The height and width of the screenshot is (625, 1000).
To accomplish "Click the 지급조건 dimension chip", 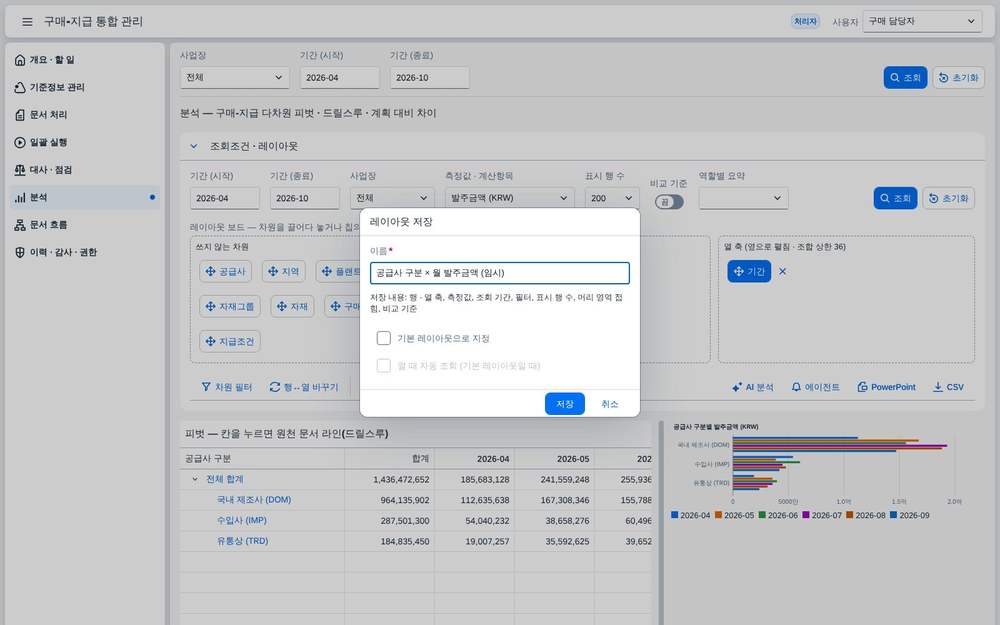I will [230, 341].
